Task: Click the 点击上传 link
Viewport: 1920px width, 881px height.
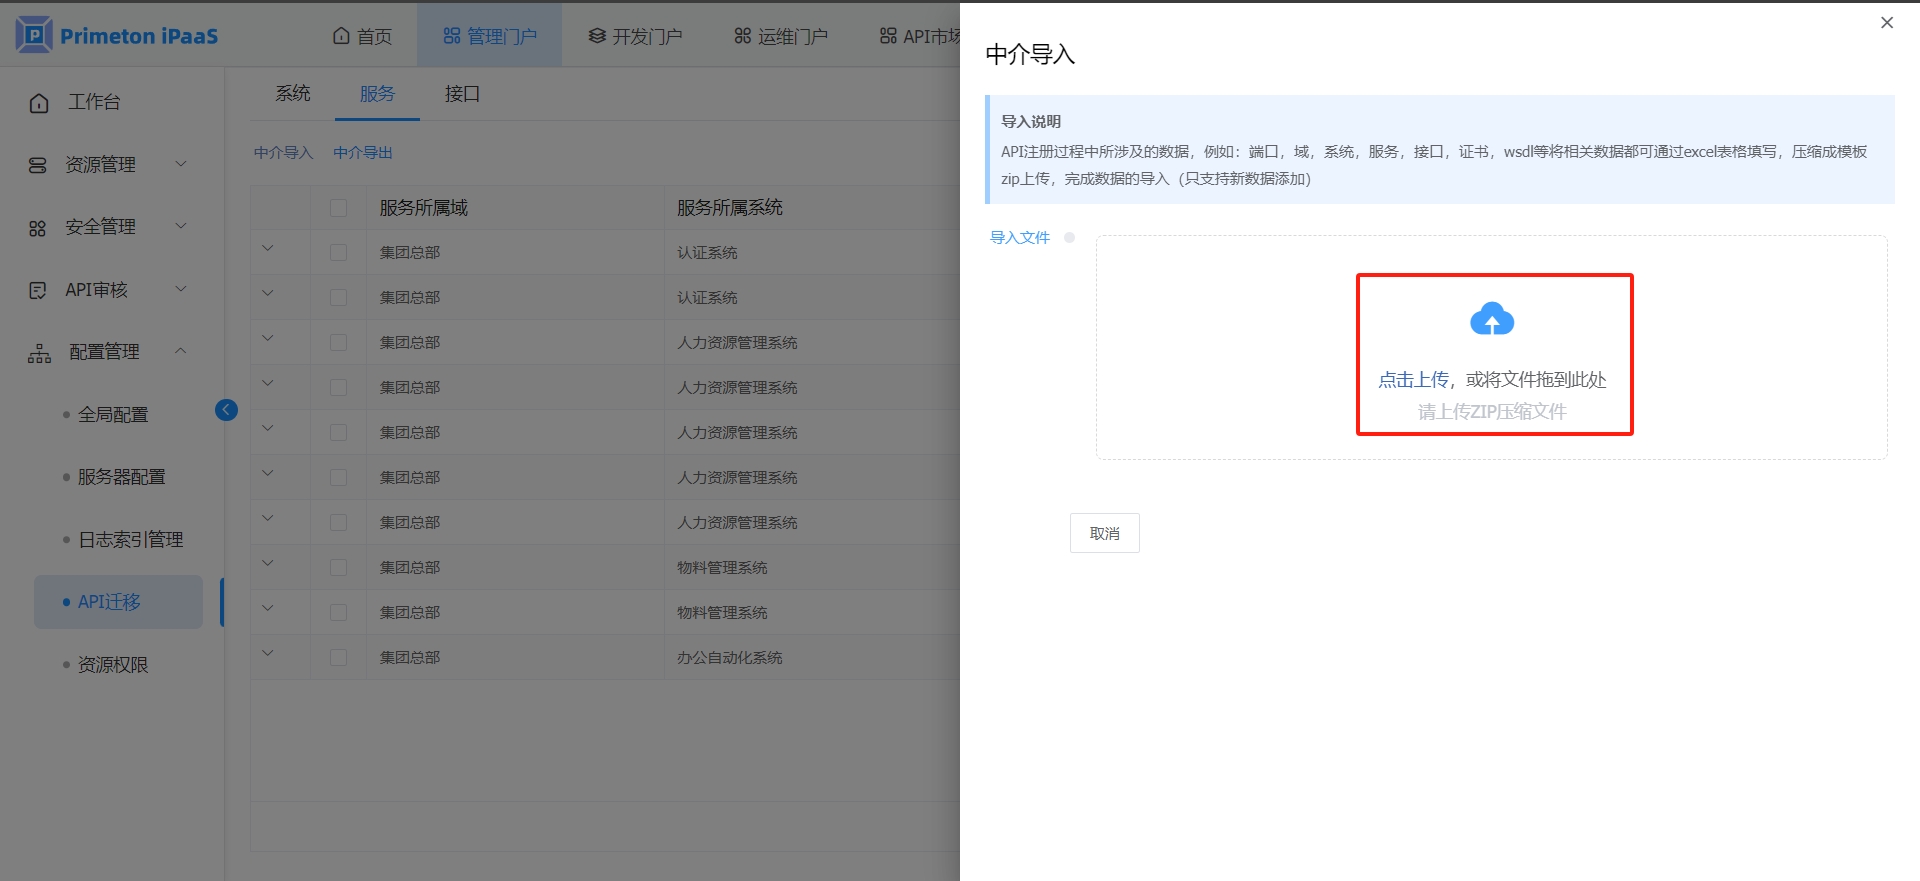Action: tap(1413, 380)
